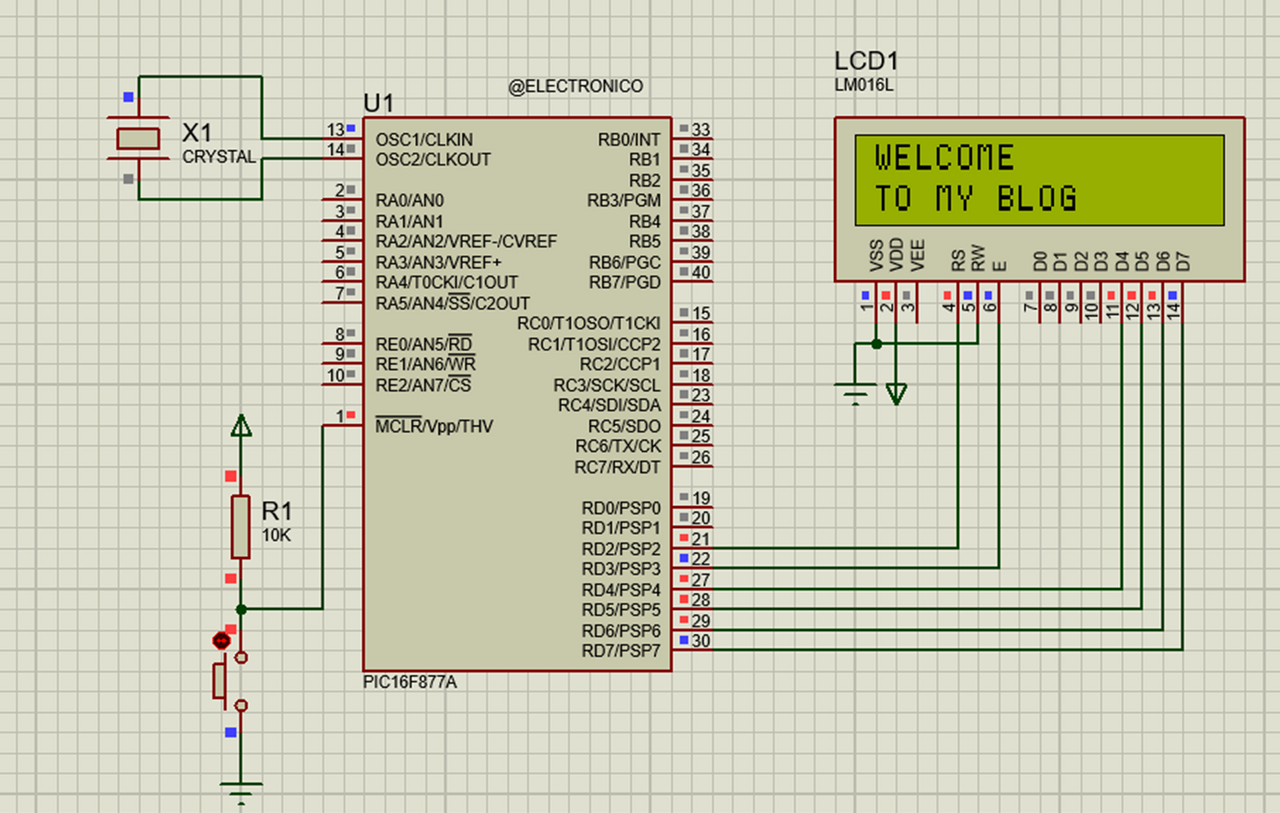The height and width of the screenshot is (813, 1280).
Task: Click the RA0/AN0 pin label
Action: click(x=410, y=200)
